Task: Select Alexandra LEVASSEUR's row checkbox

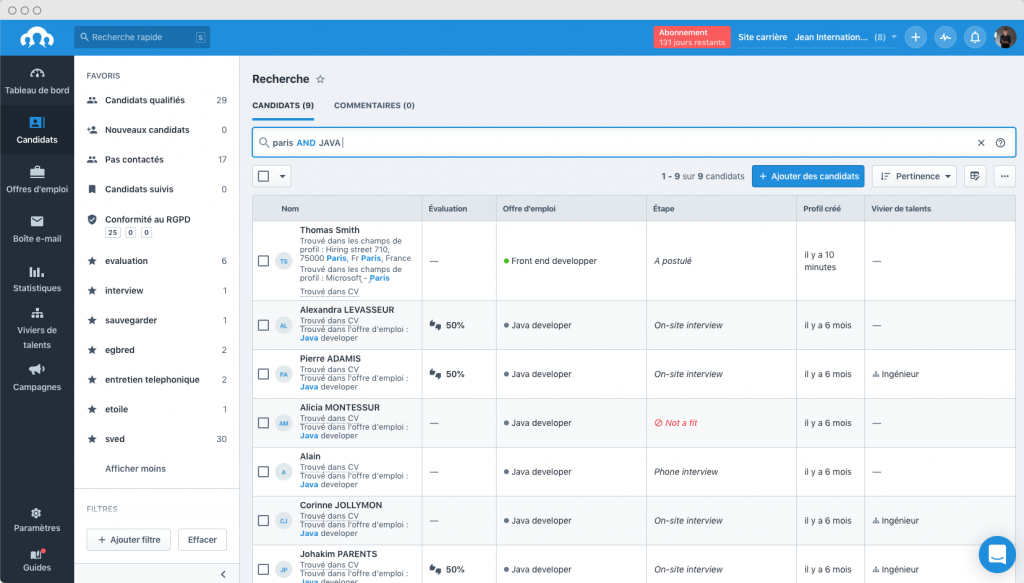Action: tap(263, 325)
